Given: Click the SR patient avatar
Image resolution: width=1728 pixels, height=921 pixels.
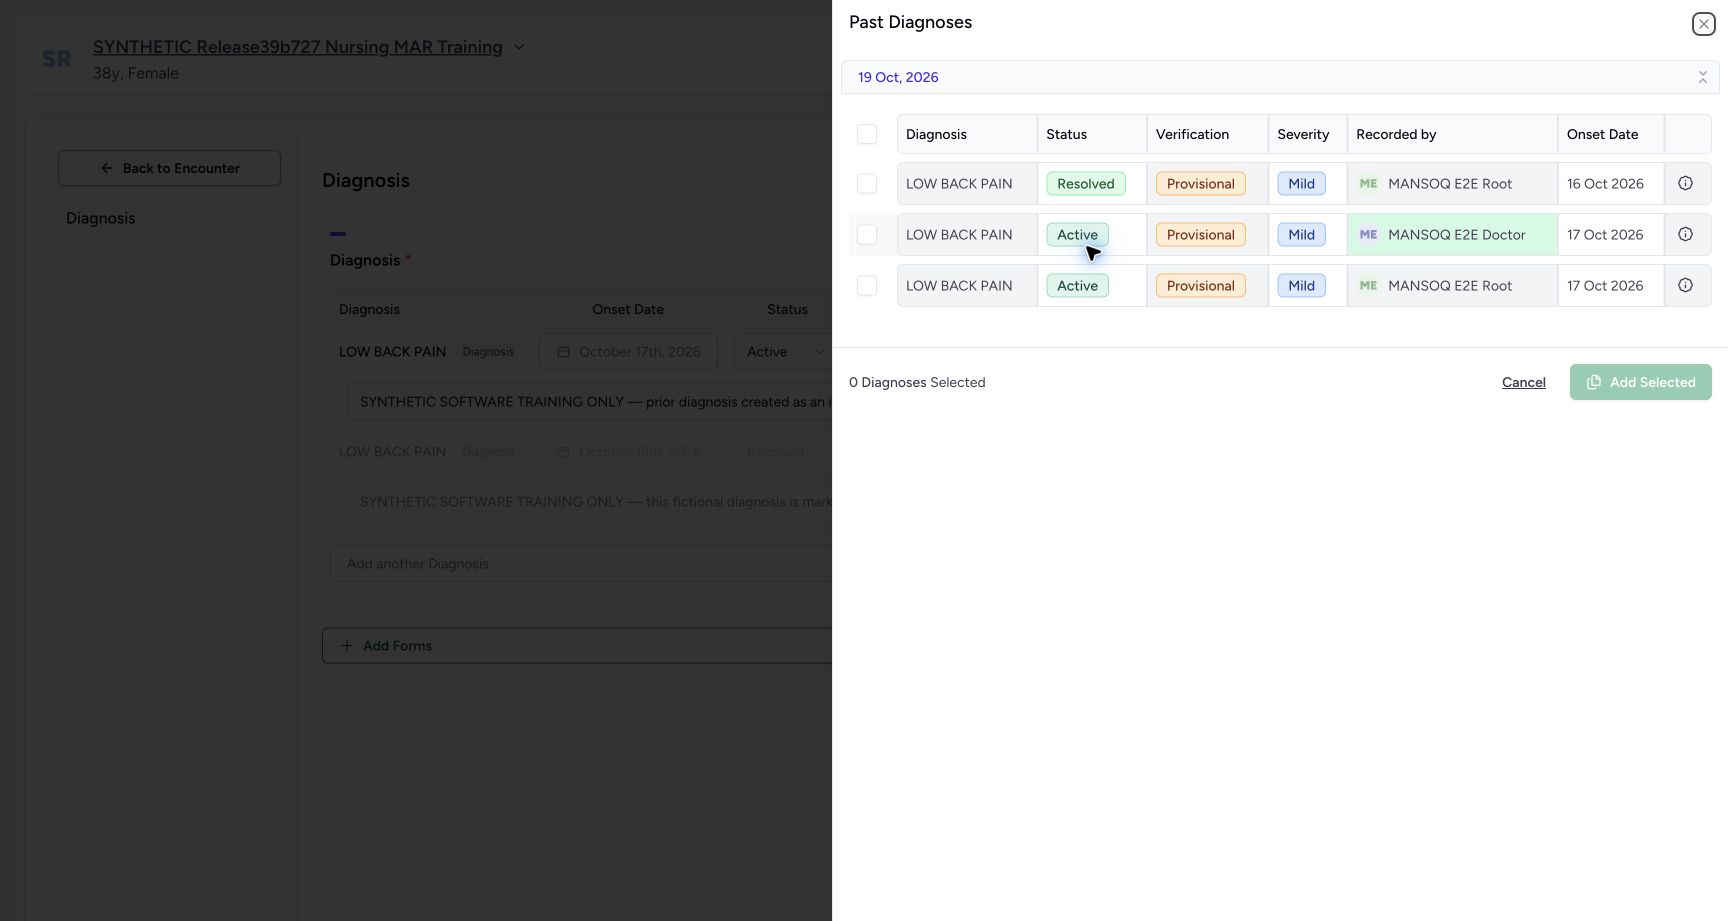Looking at the screenshot, I should click(57, 59).
